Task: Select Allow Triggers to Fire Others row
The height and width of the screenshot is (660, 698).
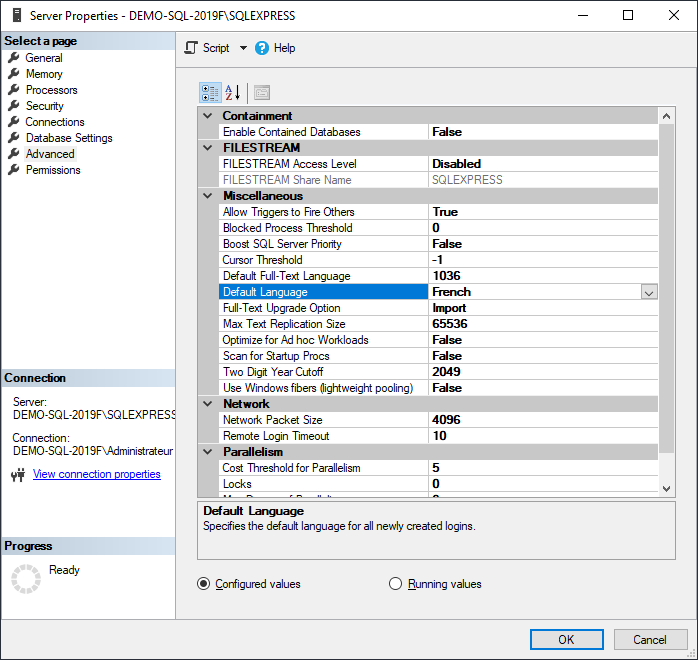Action: [x=438, y=212]
